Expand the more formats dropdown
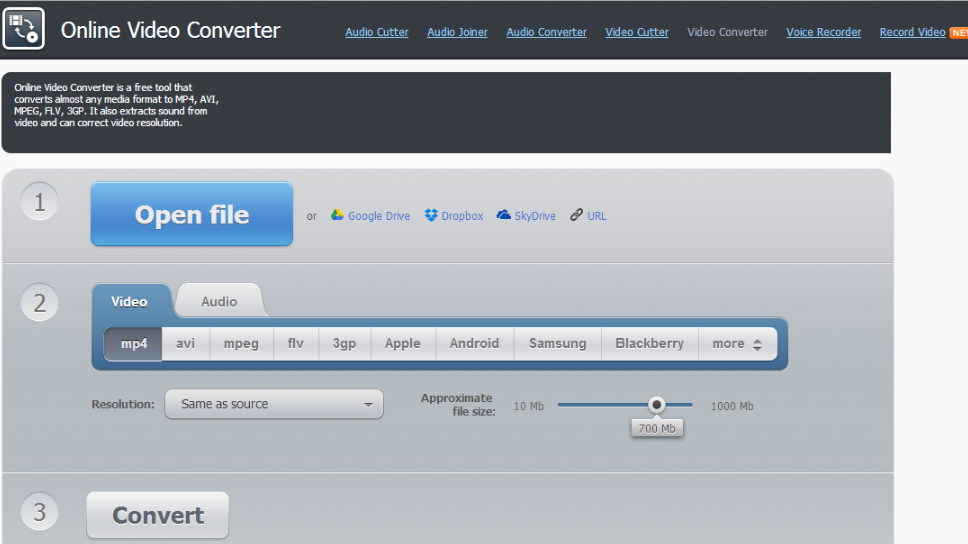Viewport: 968px width, 544px height. click(737, 343)
